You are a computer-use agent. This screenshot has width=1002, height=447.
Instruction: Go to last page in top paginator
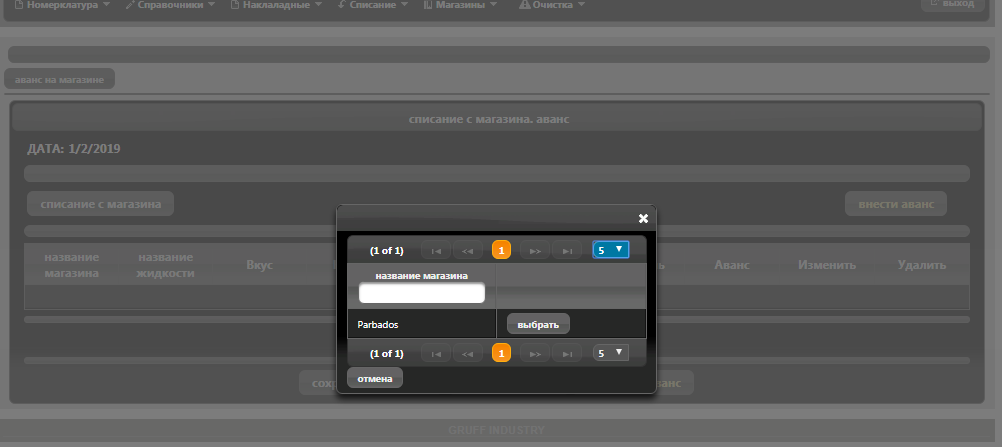567,251
